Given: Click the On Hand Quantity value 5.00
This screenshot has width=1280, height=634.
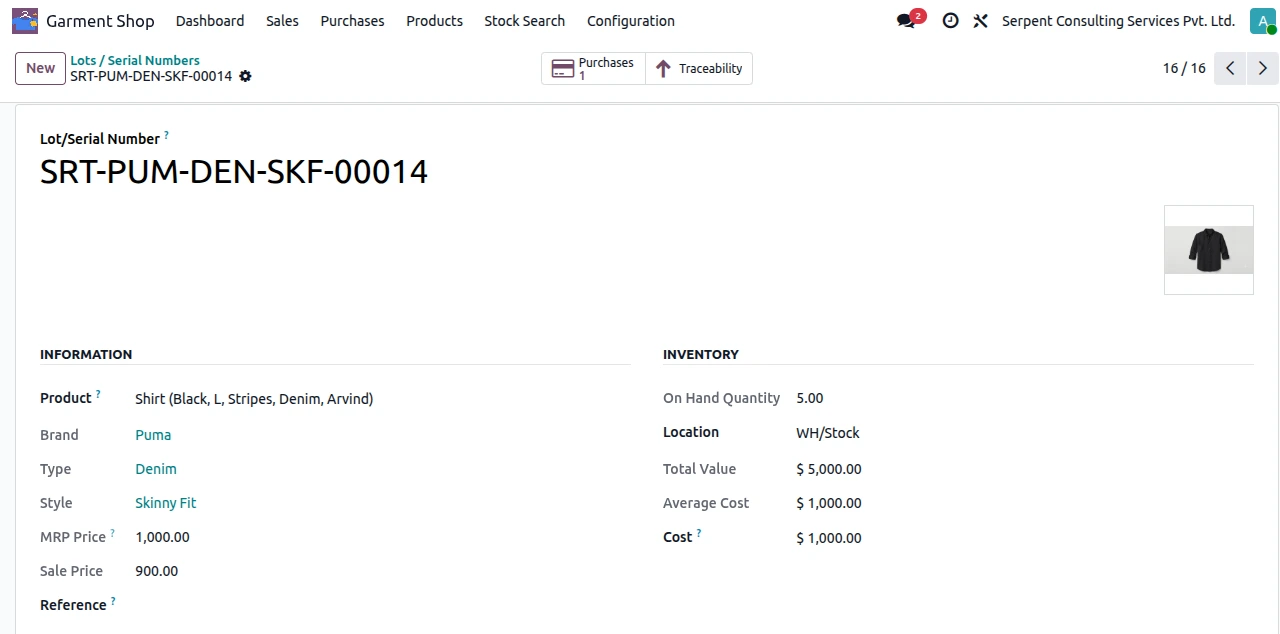Looking at the screenshot, I should (810, 398).
